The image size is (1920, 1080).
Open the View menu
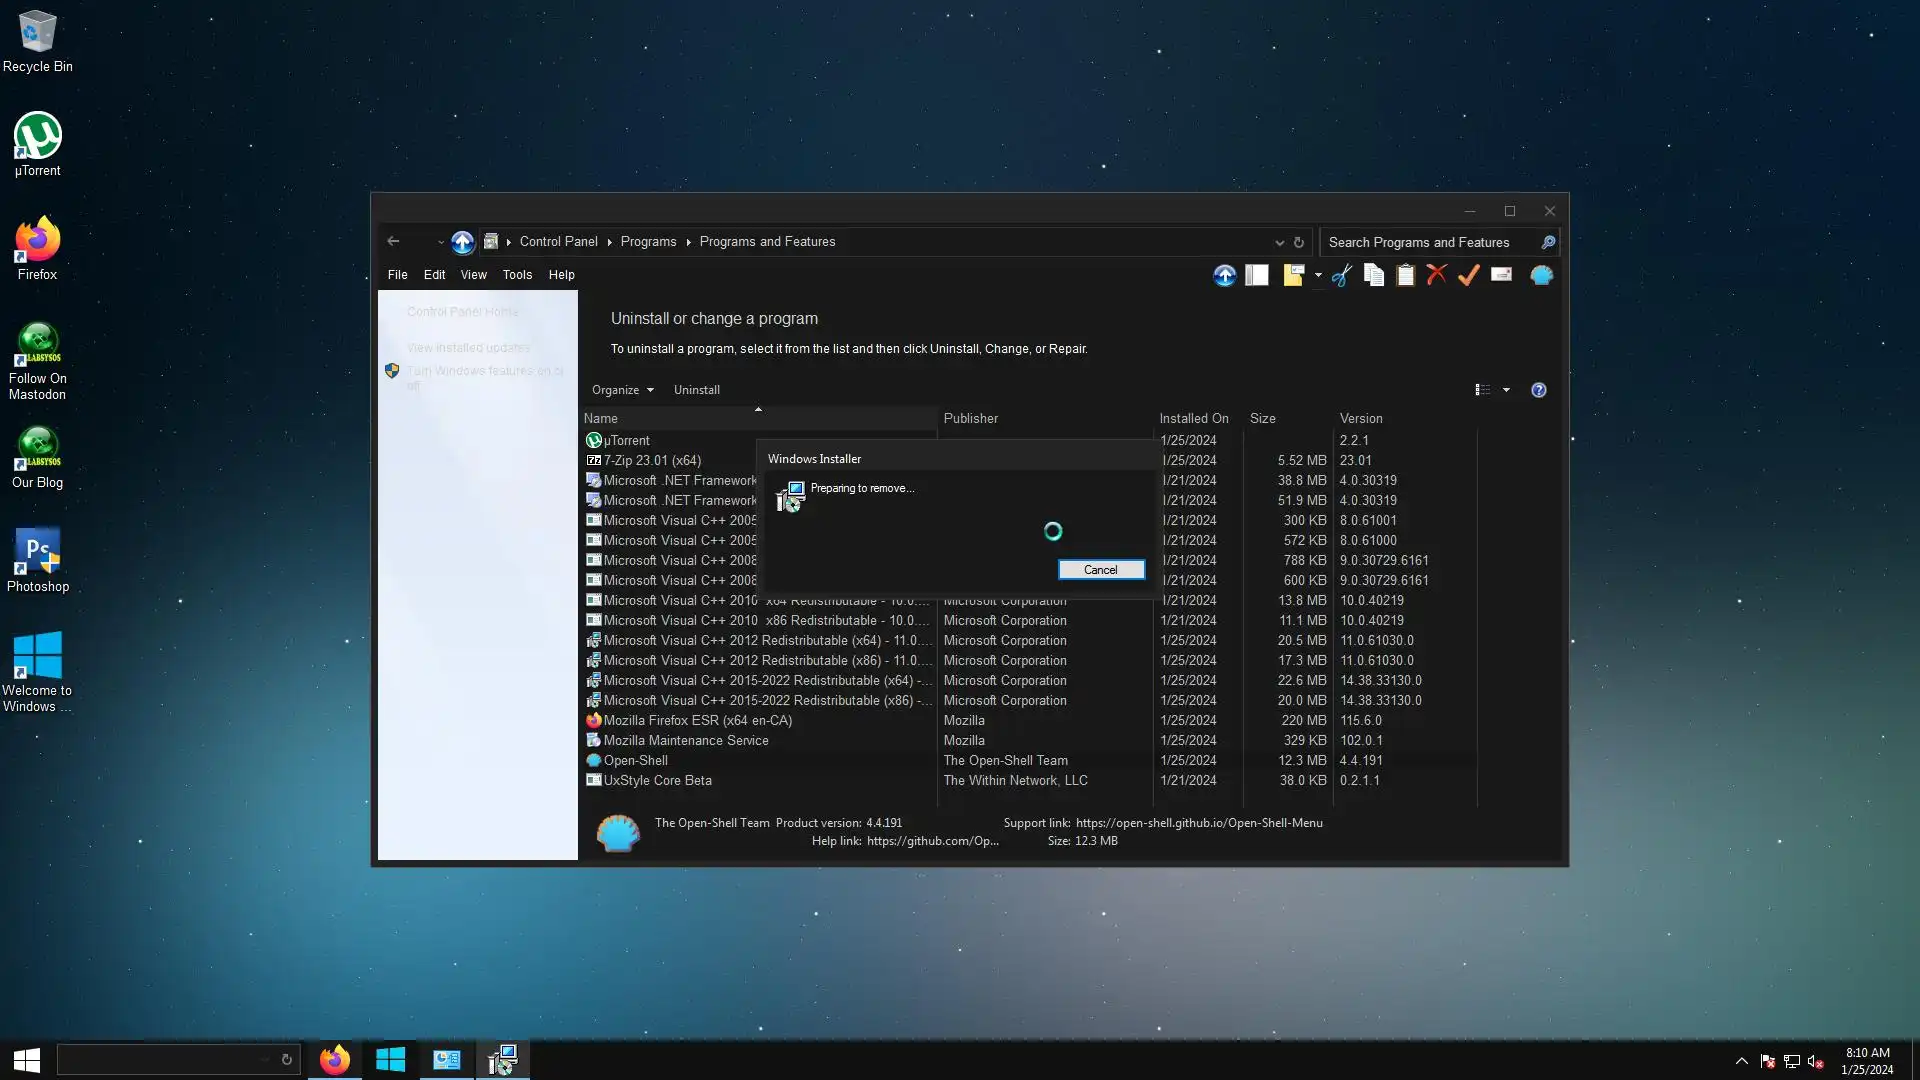(x=473, y=275)
